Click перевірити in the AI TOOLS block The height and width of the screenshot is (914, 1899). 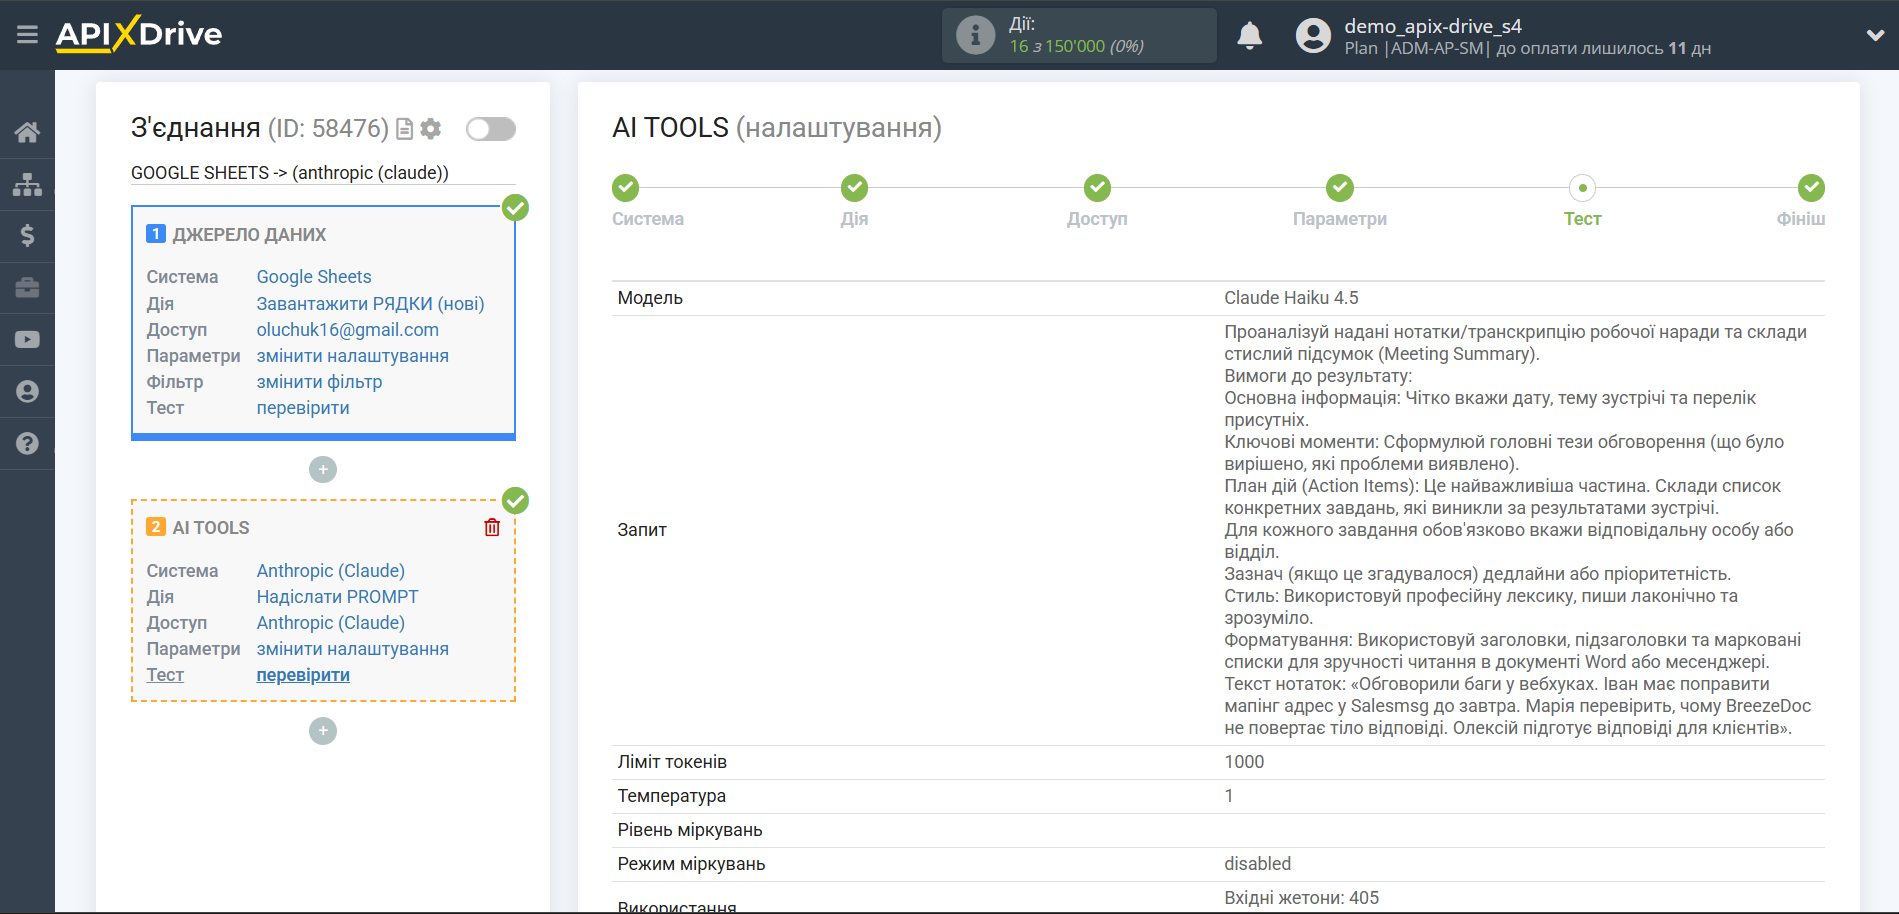click(303, 674)
